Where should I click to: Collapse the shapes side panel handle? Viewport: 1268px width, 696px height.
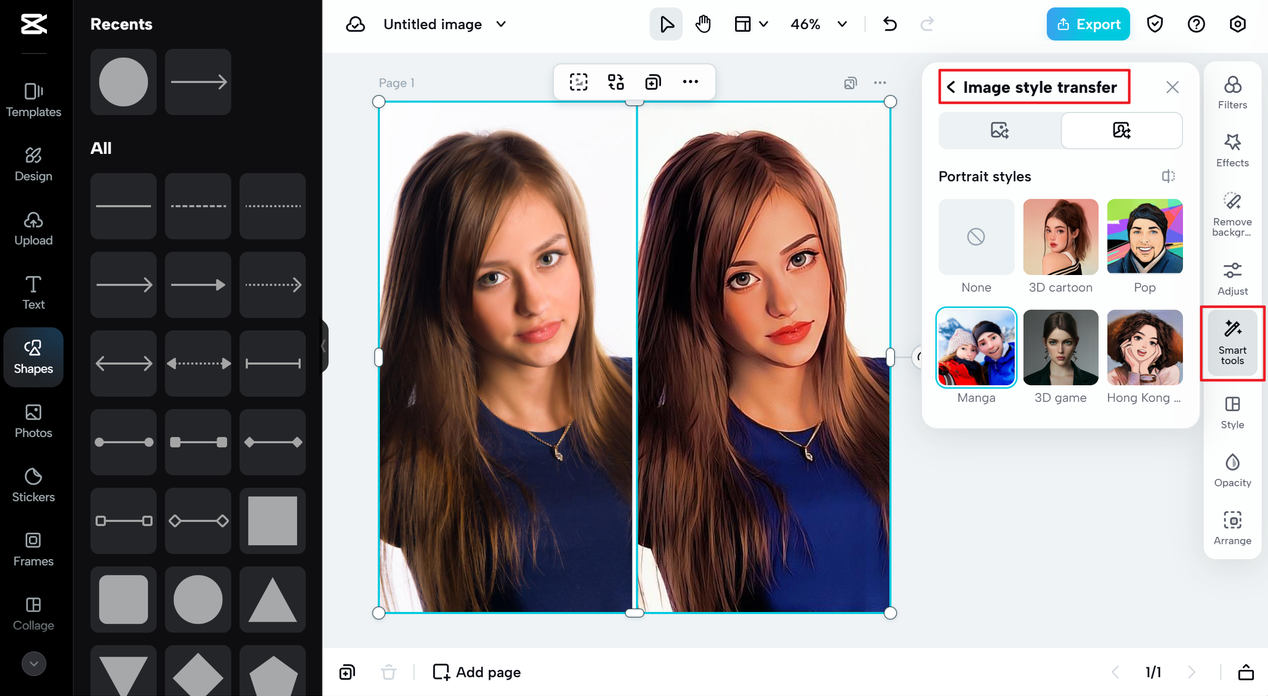pyautogui.click(x=323, y=346)
